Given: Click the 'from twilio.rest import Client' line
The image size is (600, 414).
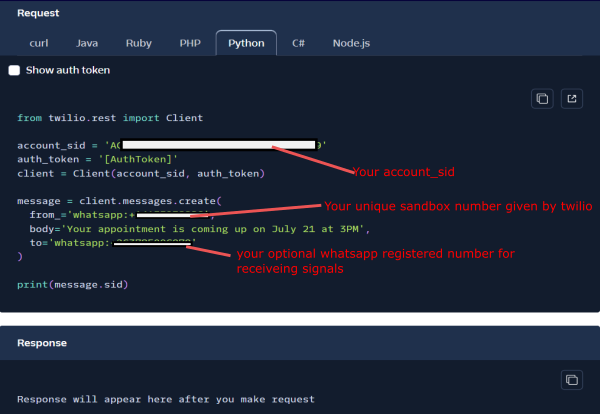Looking at the screenshot, I should click(x=110, y=118).
